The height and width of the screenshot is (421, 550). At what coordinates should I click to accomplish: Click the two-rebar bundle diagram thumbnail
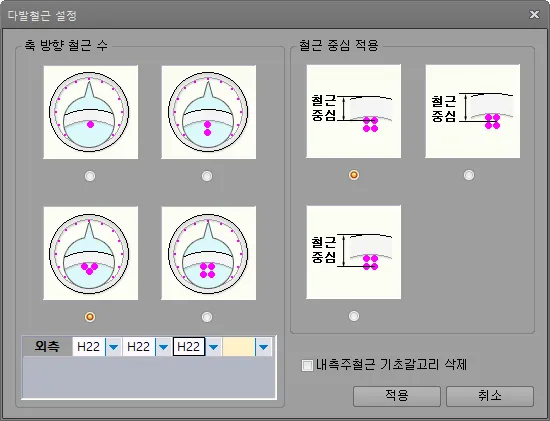point(208,112)
